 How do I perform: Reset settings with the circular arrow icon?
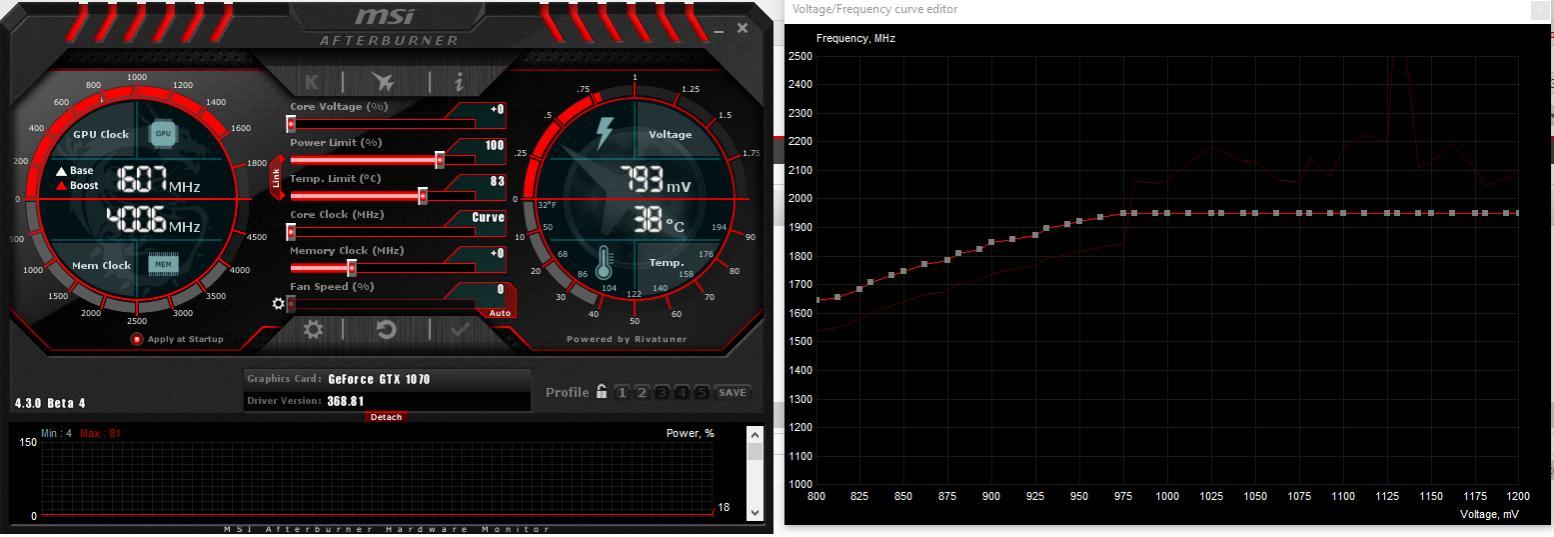386,329
